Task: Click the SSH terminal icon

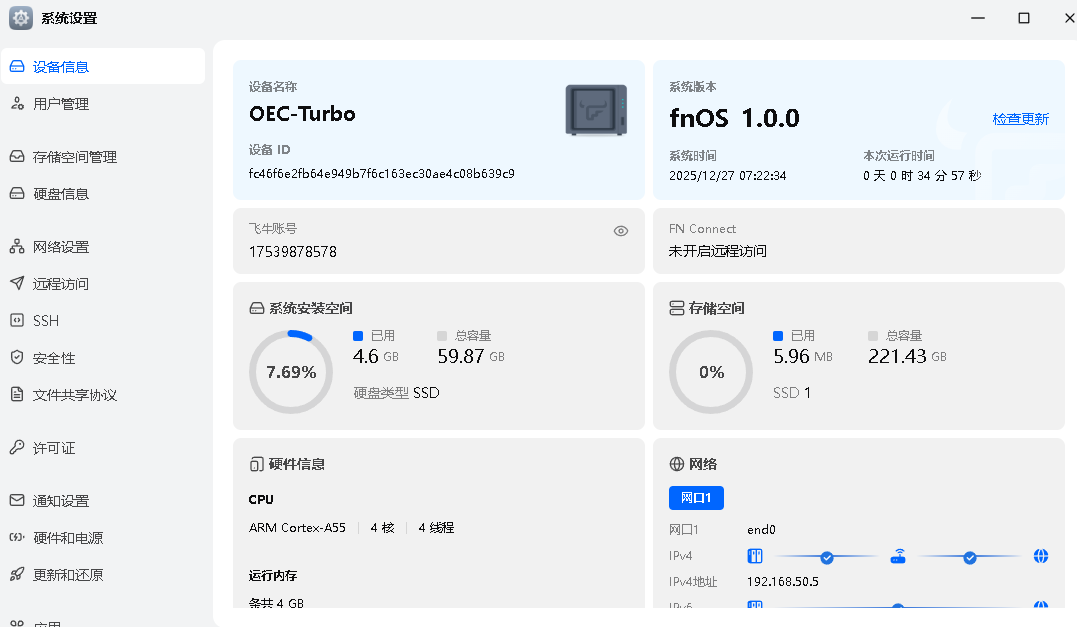Action: pos(17,320)
